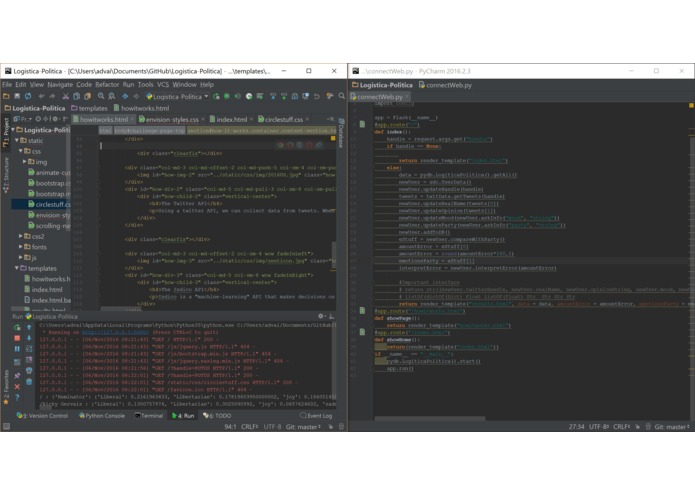
Task: Open the Navigate menu
Action: pyautogui.click(x=60, y=85)
